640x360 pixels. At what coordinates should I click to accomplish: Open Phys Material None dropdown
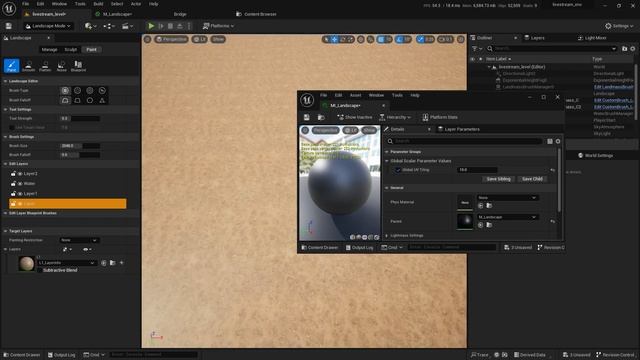507,198
